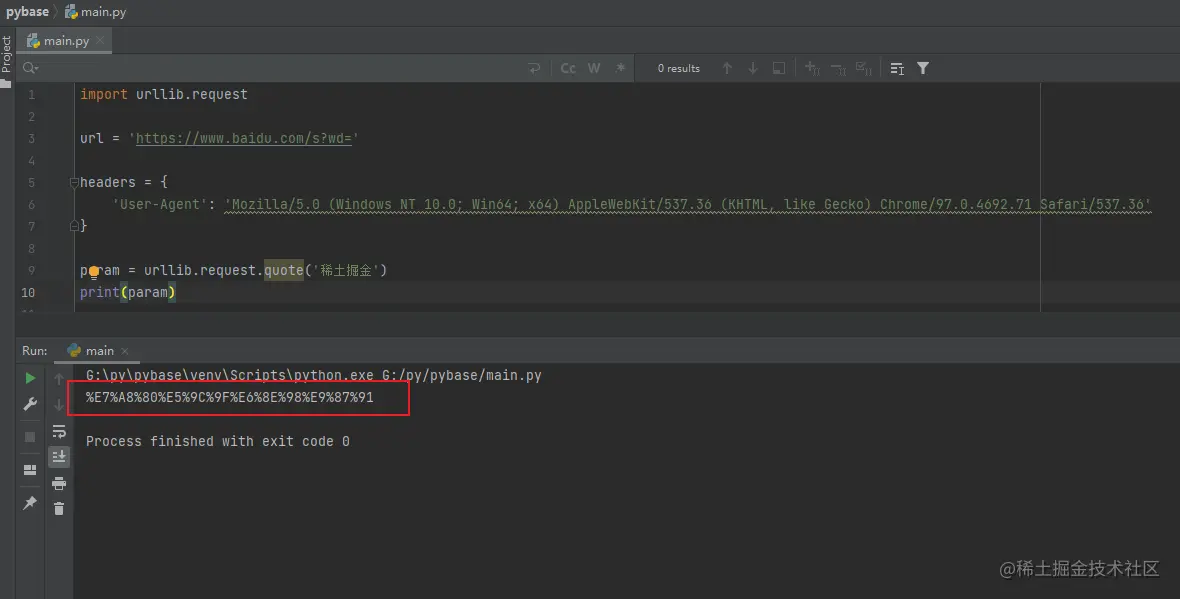Click the main.py breadcrumb in navigation bar
Image resolution: width=1180 pixels, height=599 pixels.
pos(96,12)
